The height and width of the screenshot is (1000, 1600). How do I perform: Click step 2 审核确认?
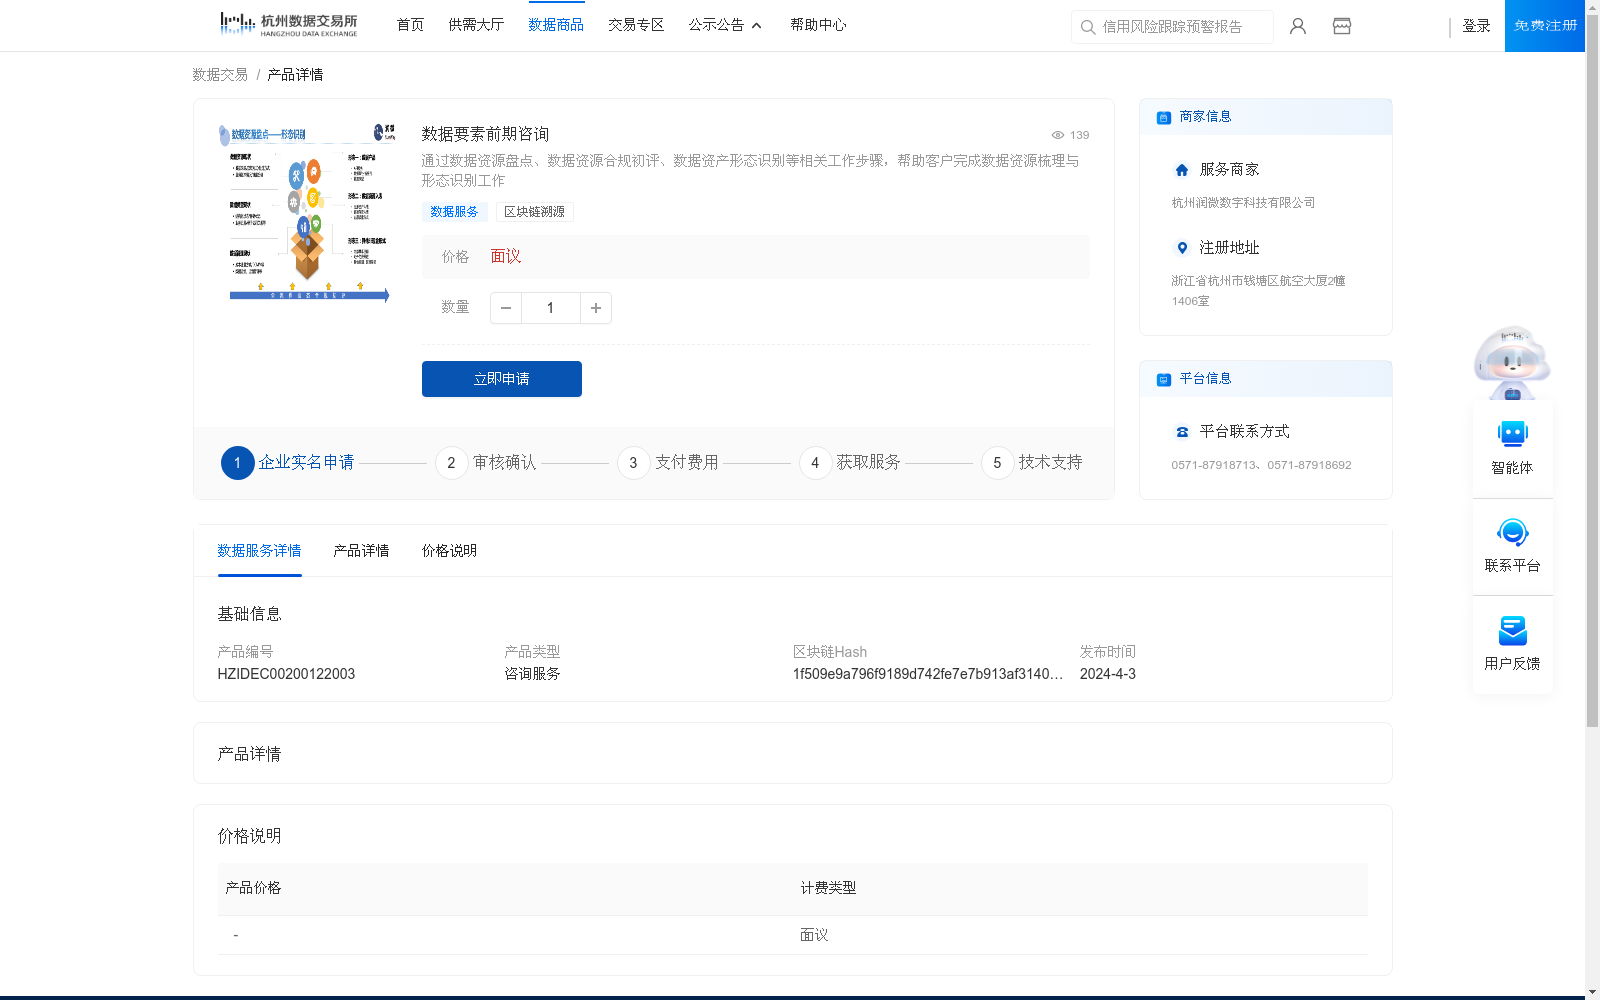pos(486,463)
